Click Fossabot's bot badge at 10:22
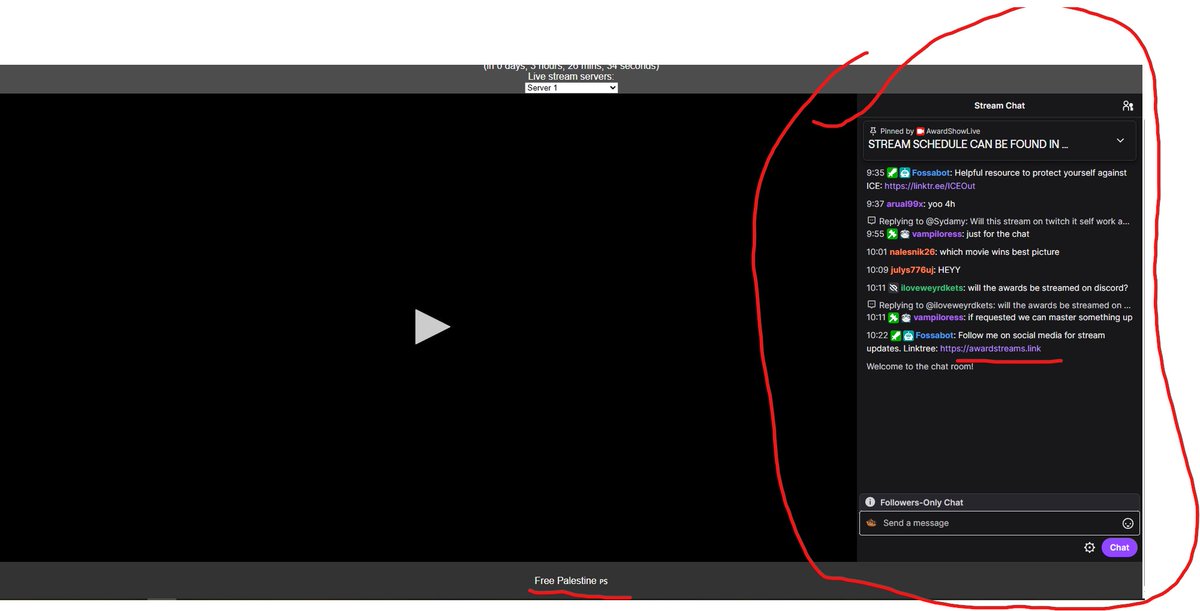The height and width of the screenshot is (611, 1200). [908, 336]
